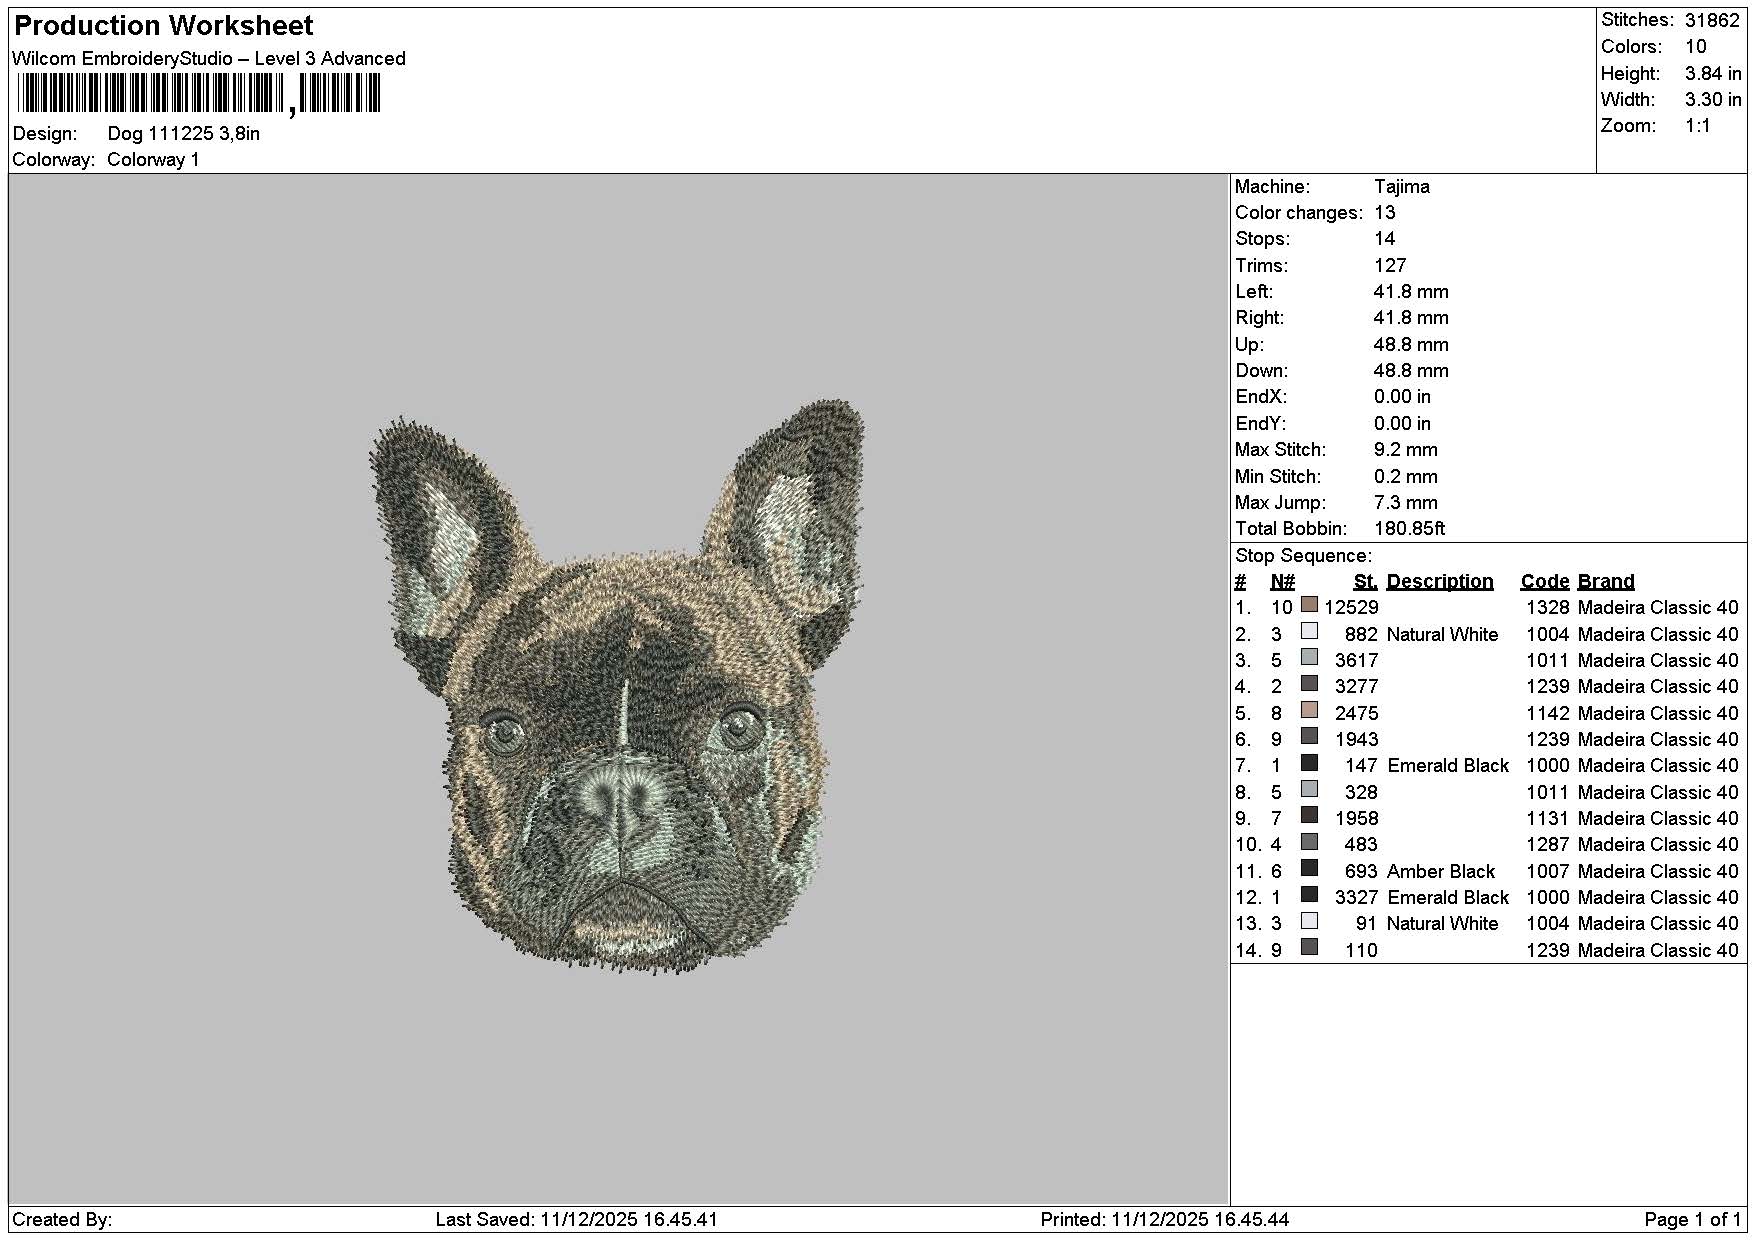Click the Height value '3.84 in'
1755x1240 pixels.
(x=1713, y=74)
